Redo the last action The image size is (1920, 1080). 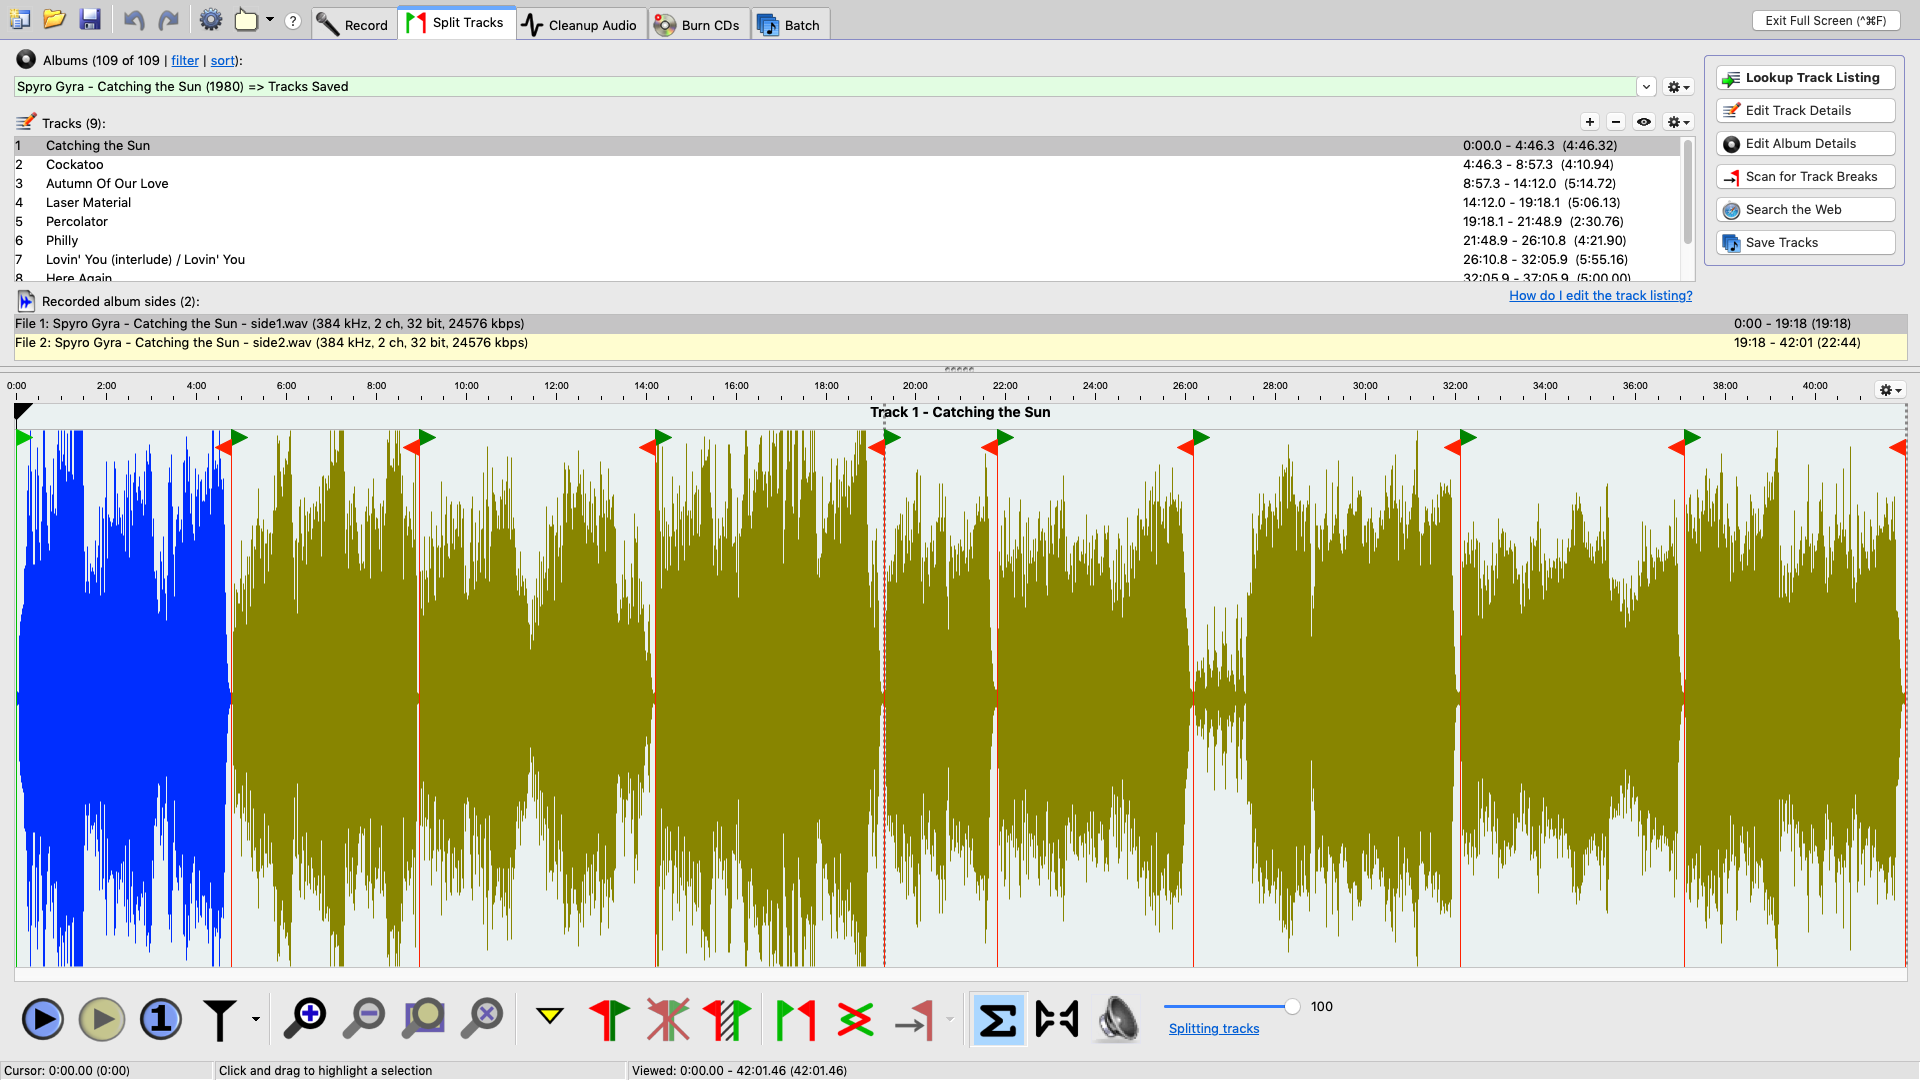pyautogui.click(x=169, y=19)
